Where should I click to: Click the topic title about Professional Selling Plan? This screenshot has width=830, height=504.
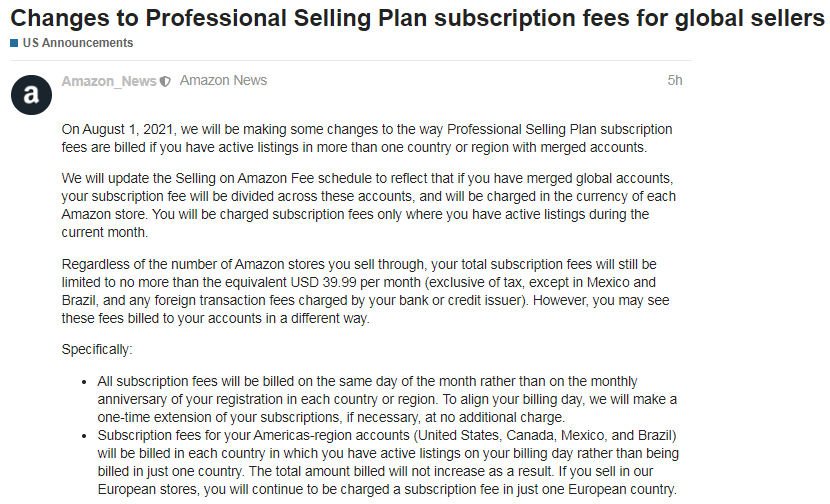point(417,18)
